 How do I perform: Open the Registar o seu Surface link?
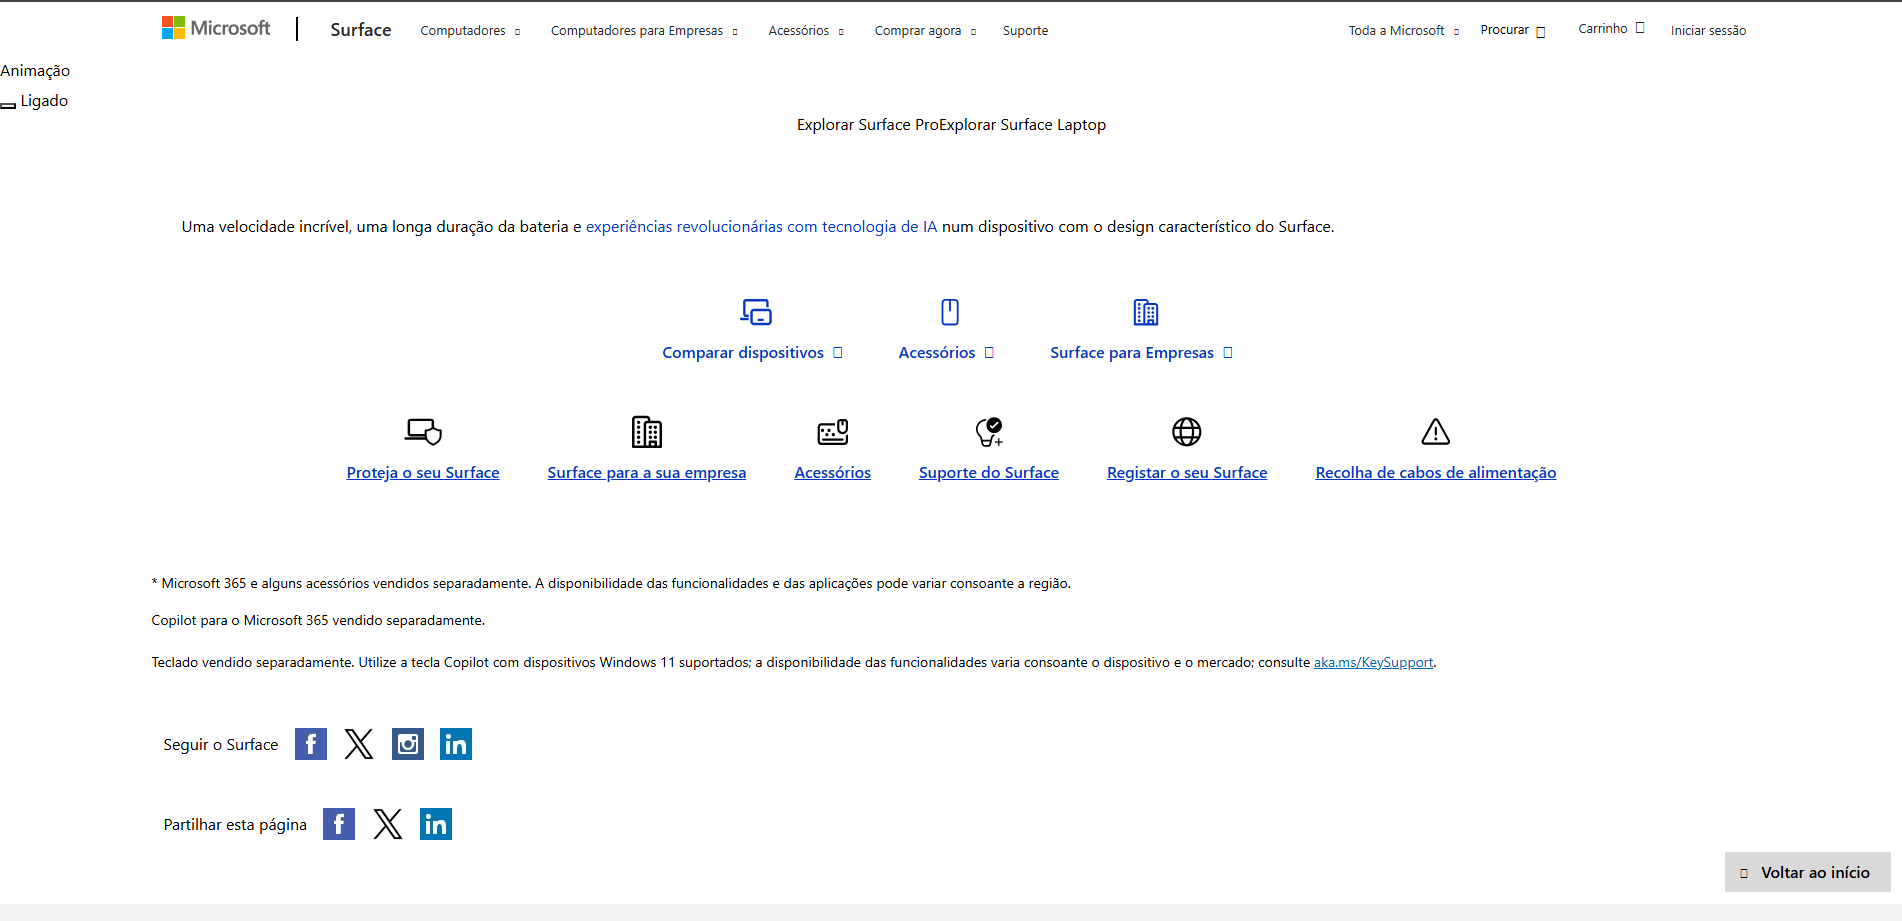coord(1187,473)
